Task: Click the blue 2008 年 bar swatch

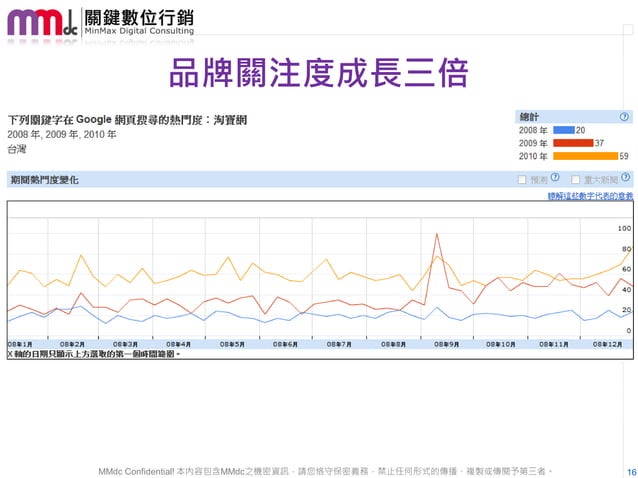Action: [564, 130]
